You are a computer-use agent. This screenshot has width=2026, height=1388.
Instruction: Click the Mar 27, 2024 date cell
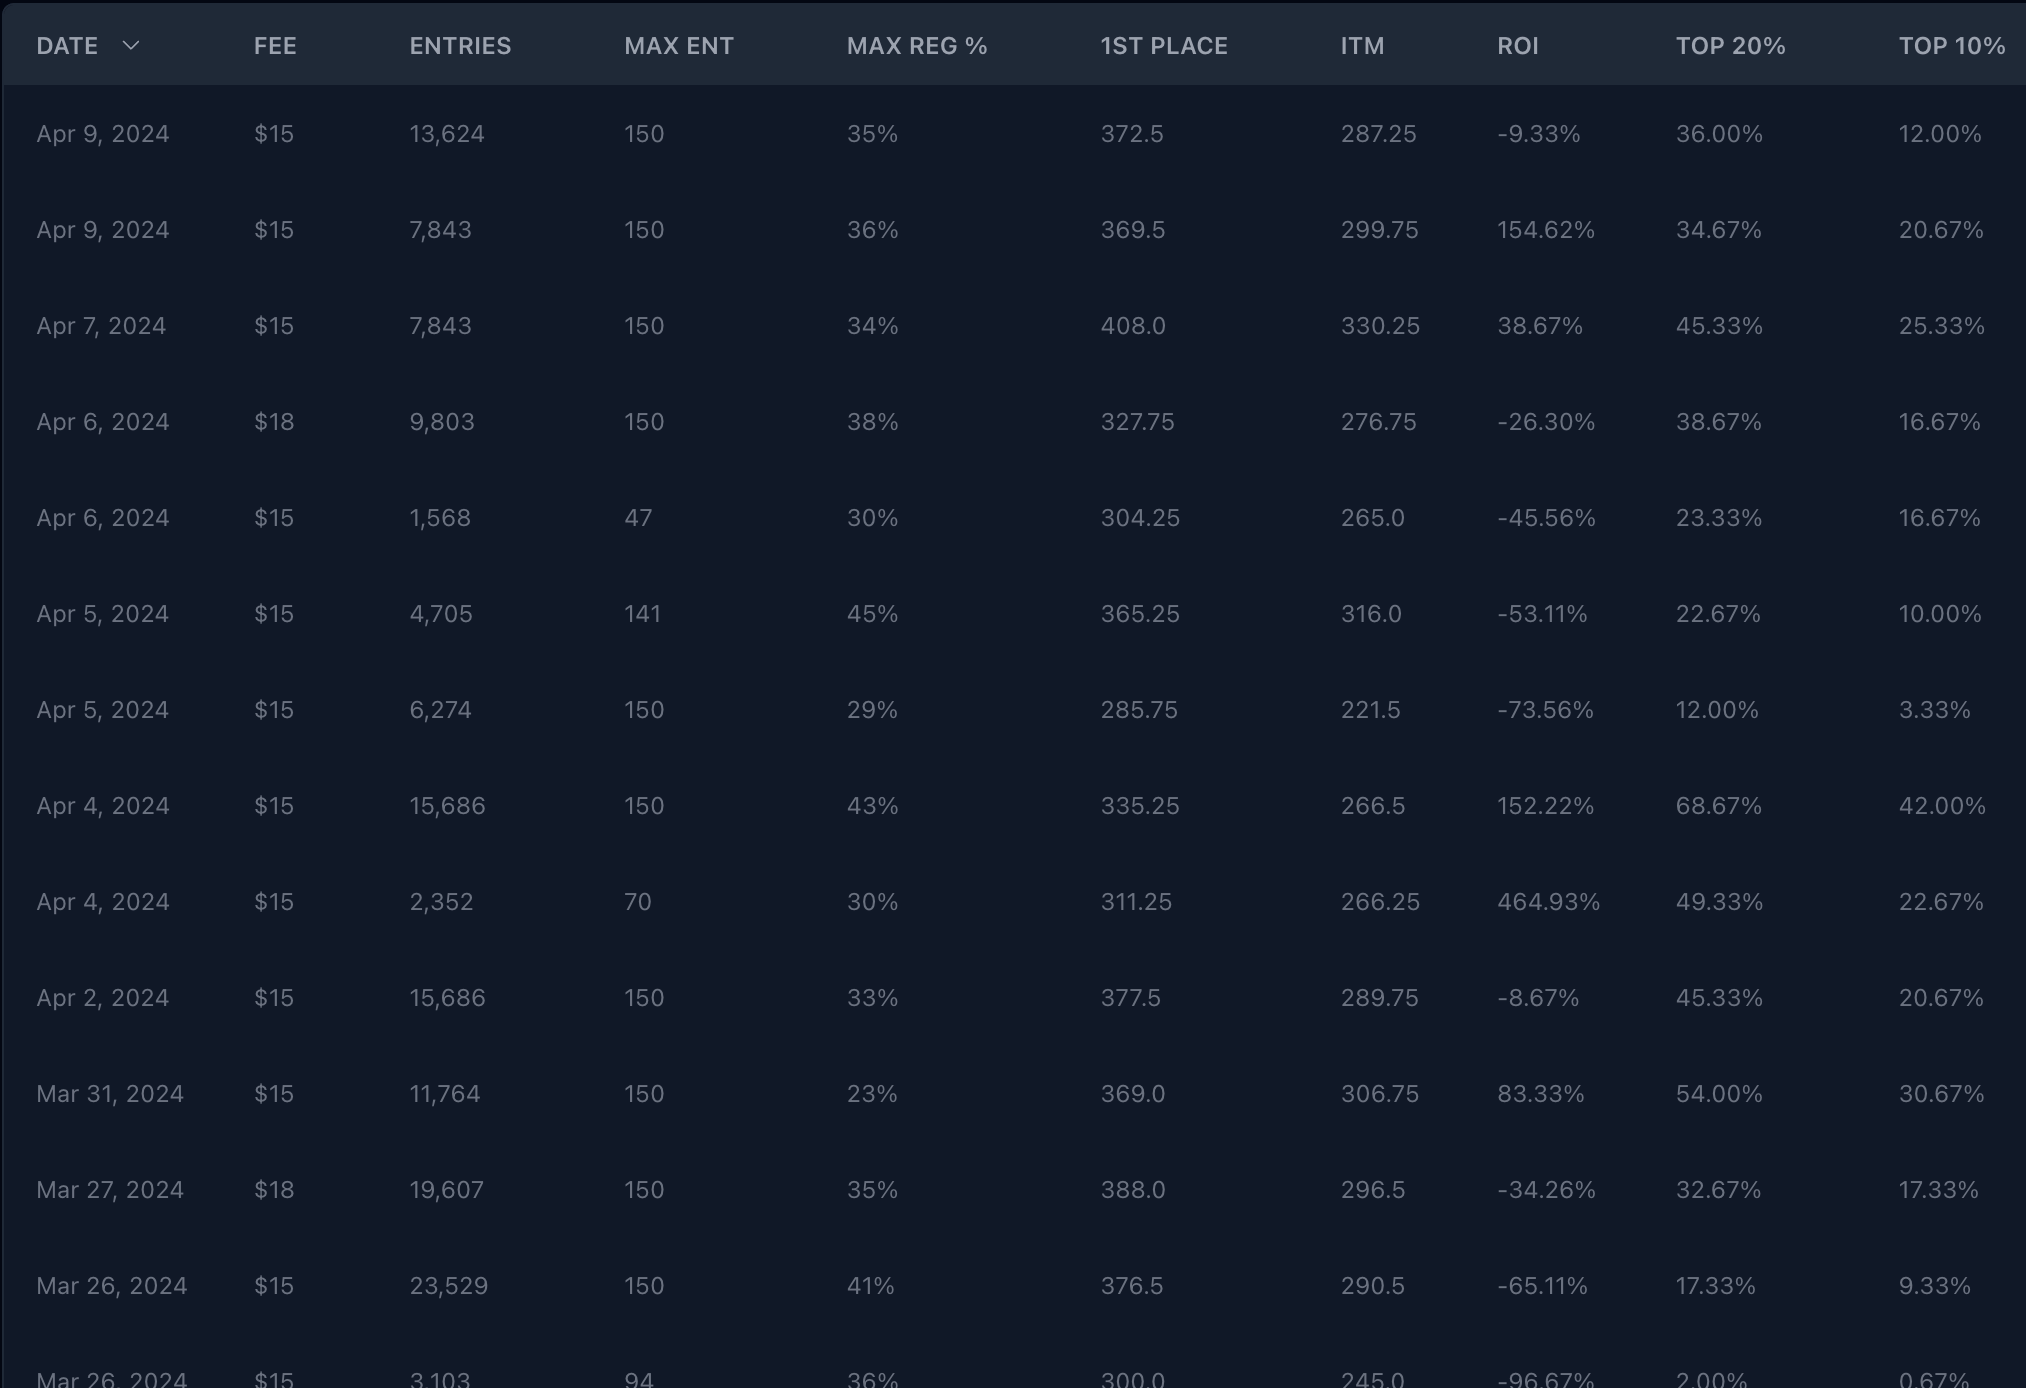(110, 1190)
